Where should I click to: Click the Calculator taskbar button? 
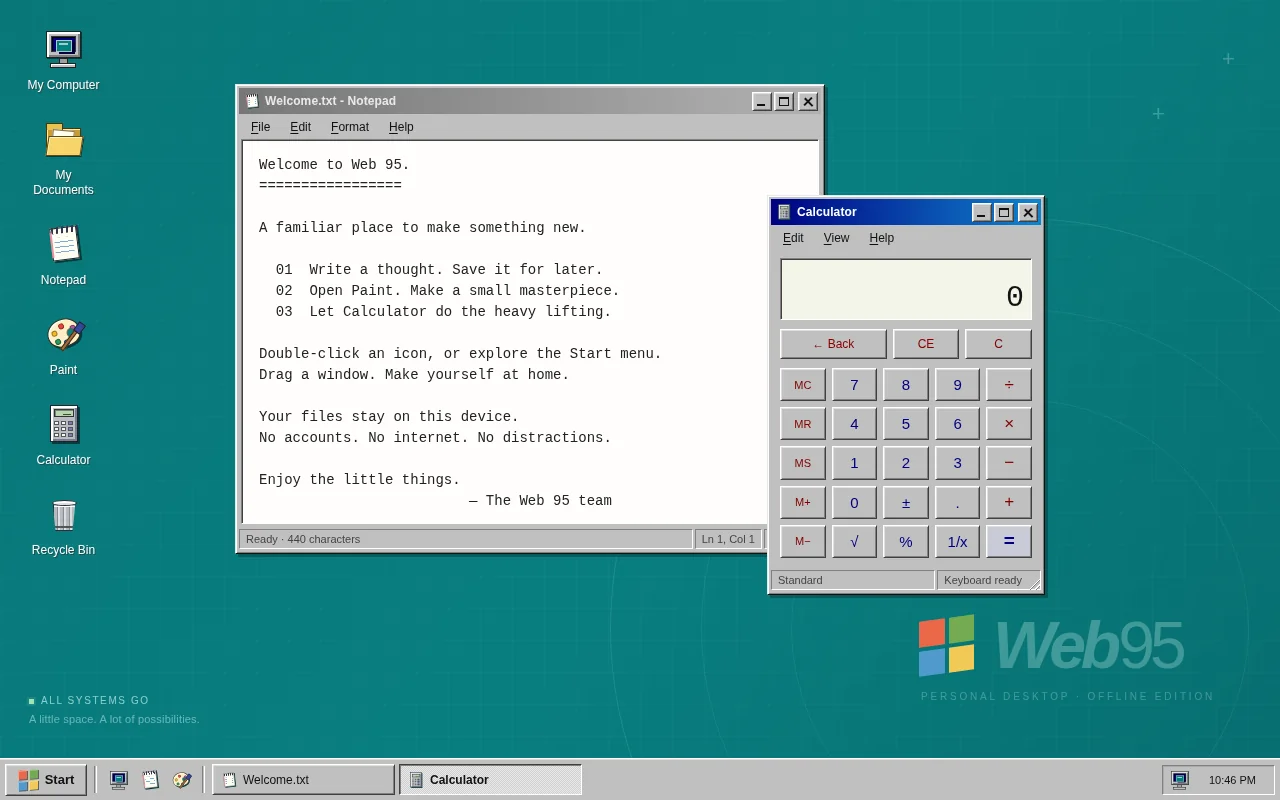tap(490, 780)
